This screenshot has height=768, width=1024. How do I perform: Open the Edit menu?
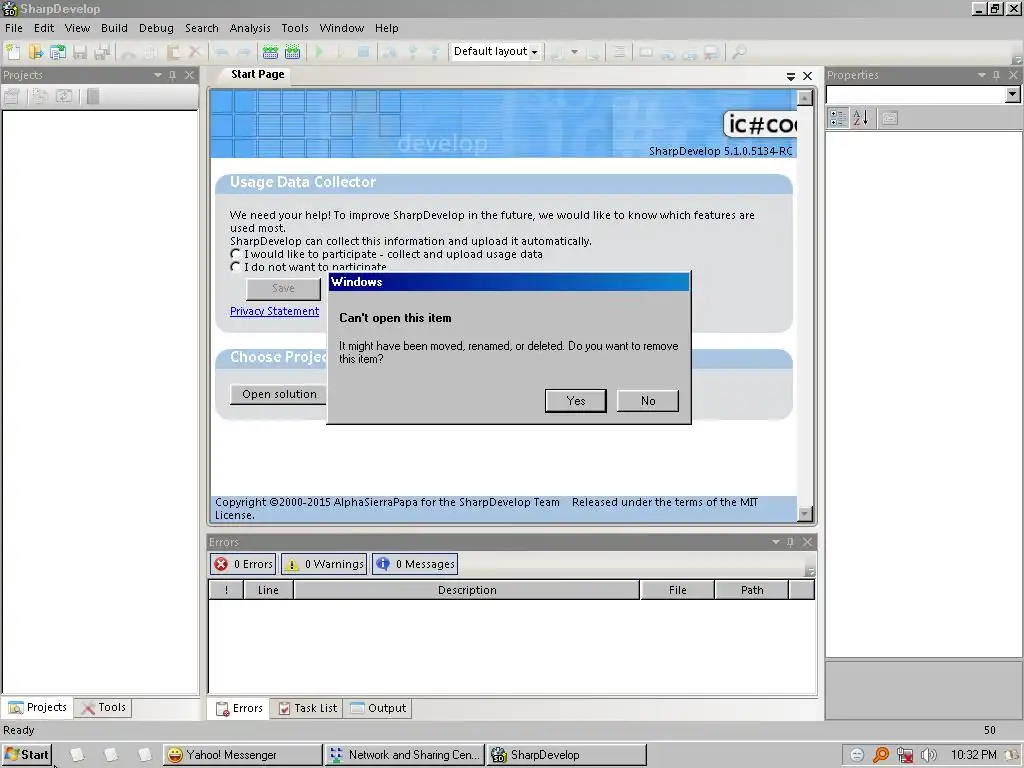tap(44, 28)
